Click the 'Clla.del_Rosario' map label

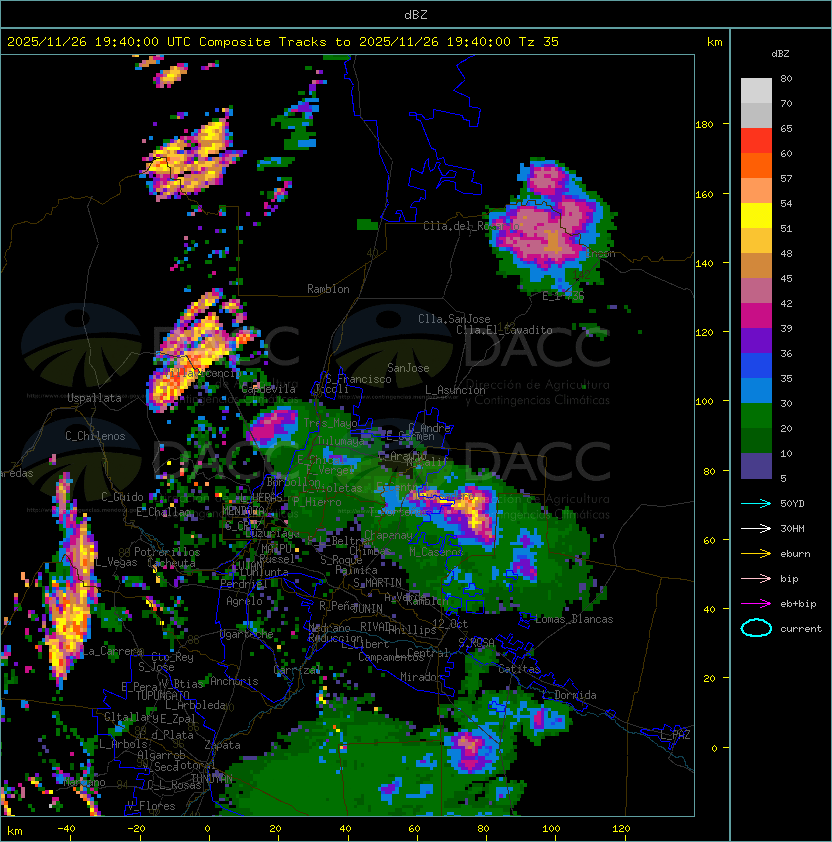point(471,226)
